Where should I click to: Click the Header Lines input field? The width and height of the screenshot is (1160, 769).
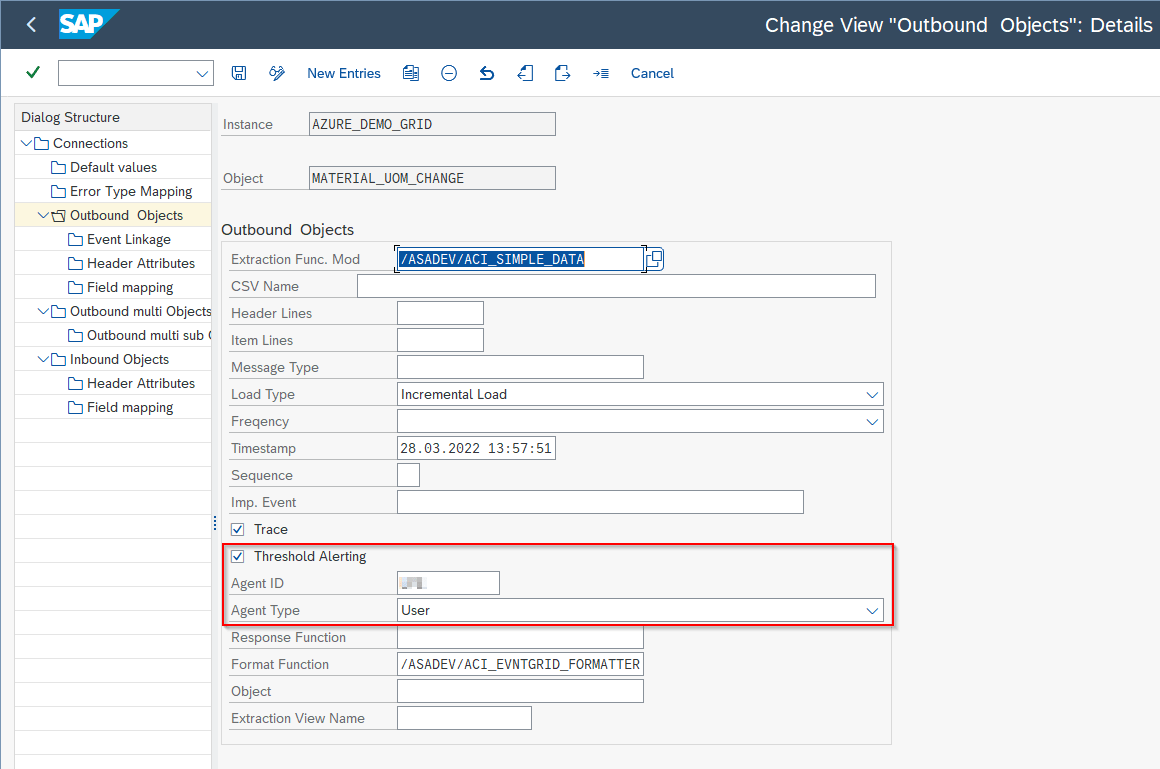point(440,313)
